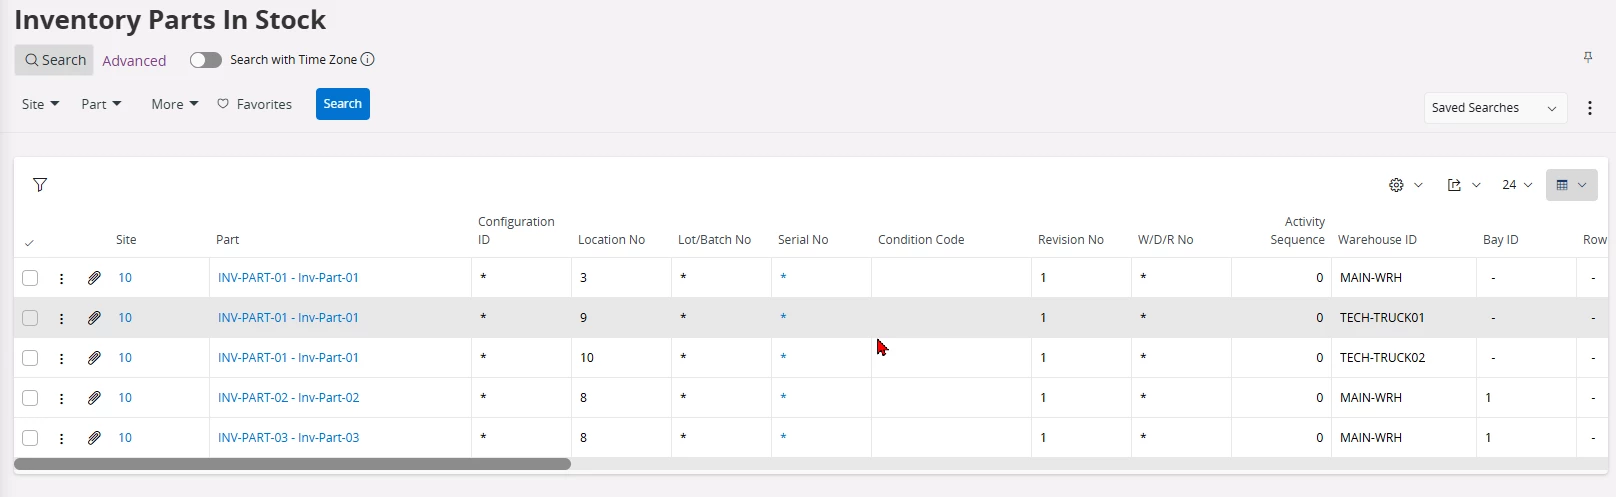The width and height of the screenshot is (1616, 497).
Task: Open the Saved Searches dropdown
Action: 1495,108
